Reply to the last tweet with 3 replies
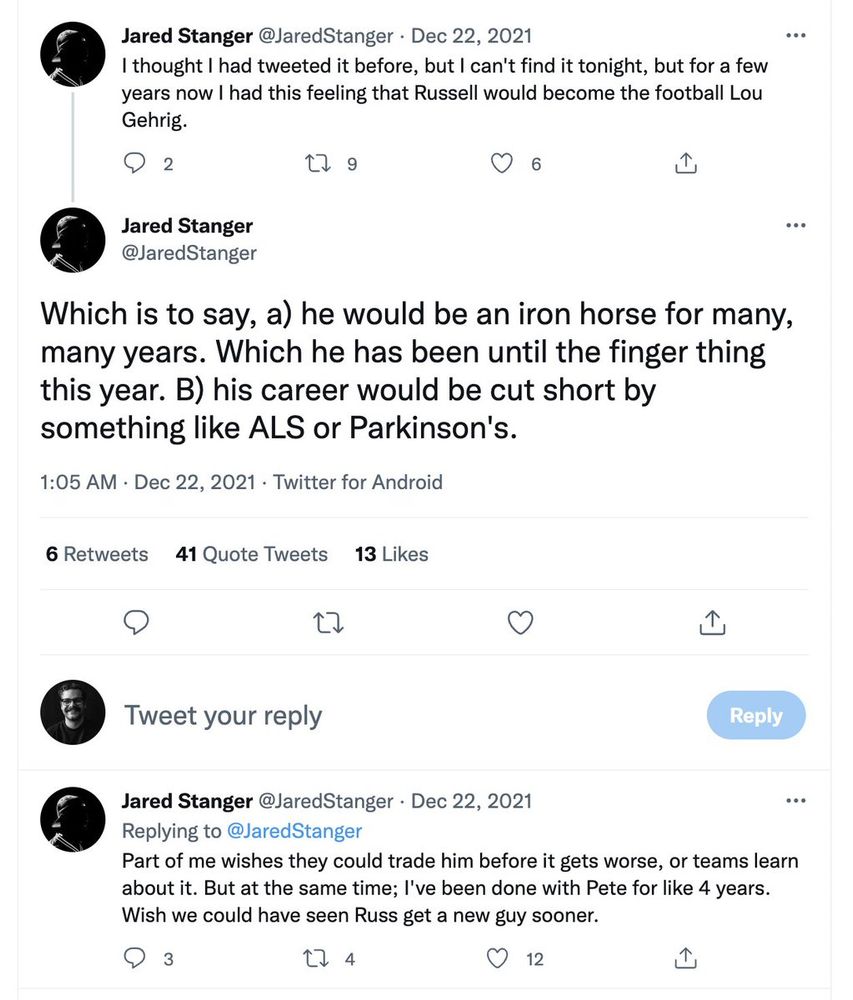Screen dimensions: 853x1000 click(x=135, y=959)
